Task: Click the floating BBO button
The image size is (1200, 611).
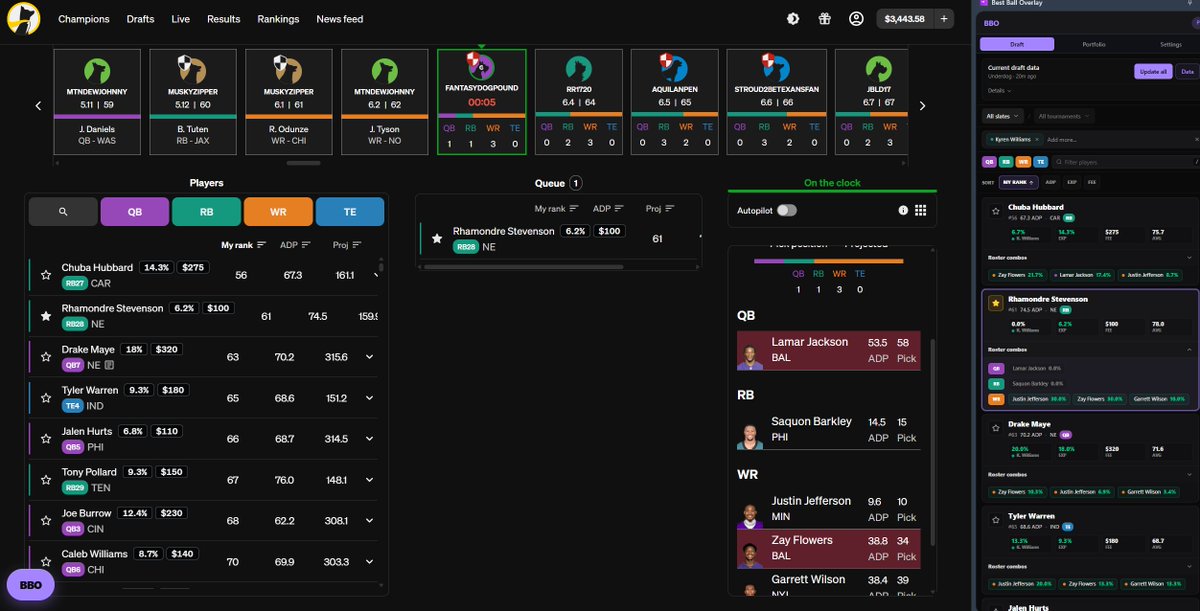Action: click(x=31, y=585)
